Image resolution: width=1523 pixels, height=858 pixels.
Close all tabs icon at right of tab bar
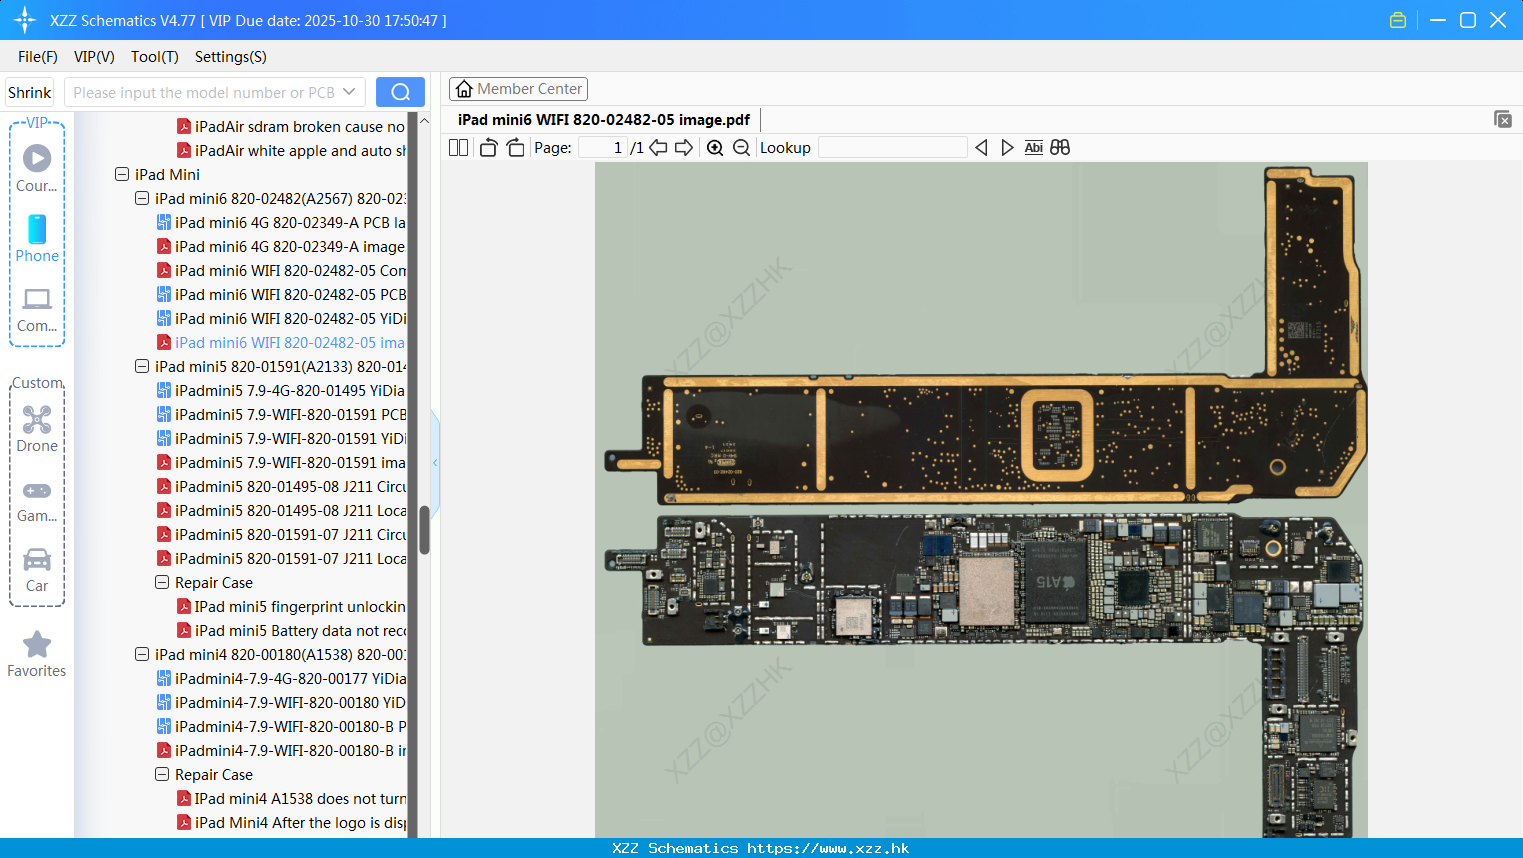click(1502, 119)
